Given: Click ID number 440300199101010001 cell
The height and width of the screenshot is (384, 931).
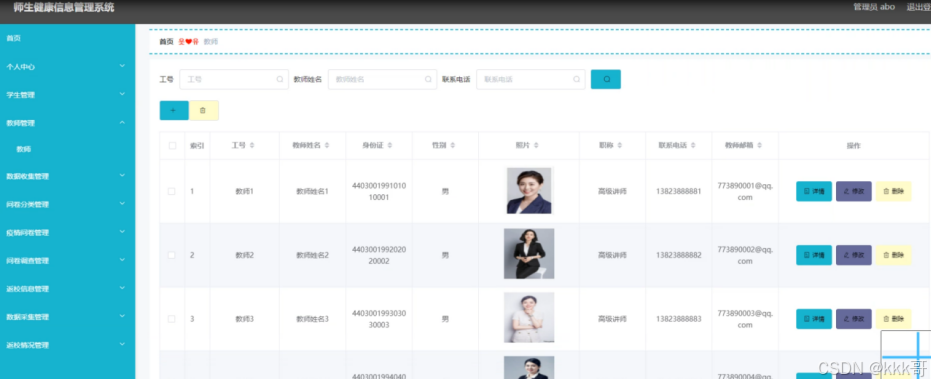Looking at the screenshot, I should point(379,192).
